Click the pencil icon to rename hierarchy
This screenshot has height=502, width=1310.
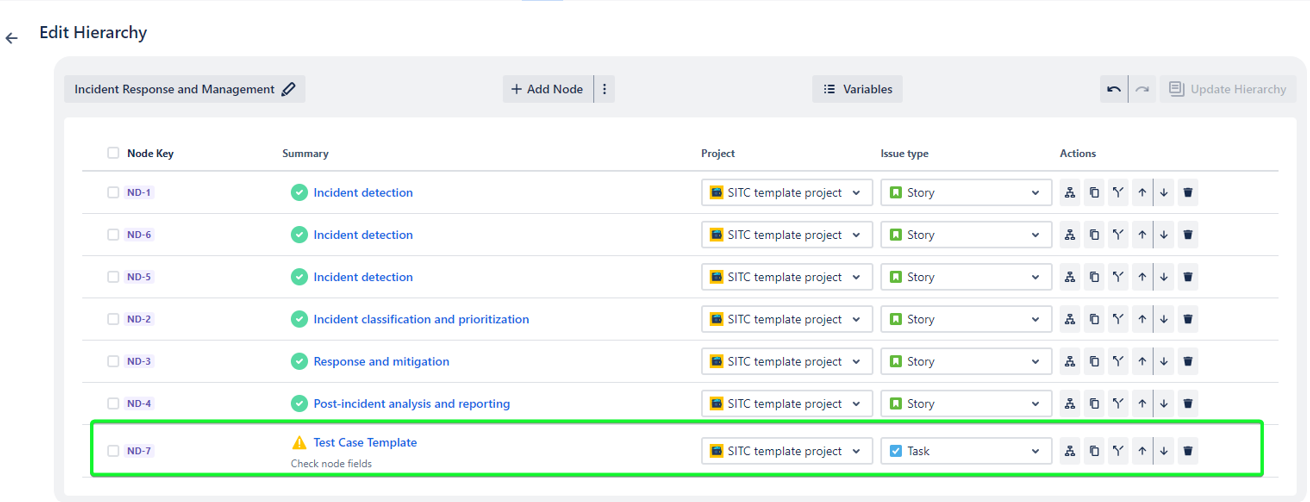289,89
